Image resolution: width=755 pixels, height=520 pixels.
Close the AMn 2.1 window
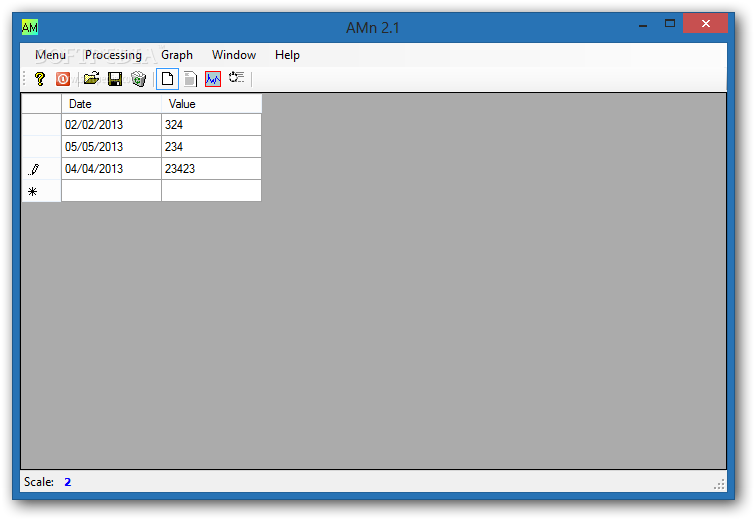coord(705,23)
